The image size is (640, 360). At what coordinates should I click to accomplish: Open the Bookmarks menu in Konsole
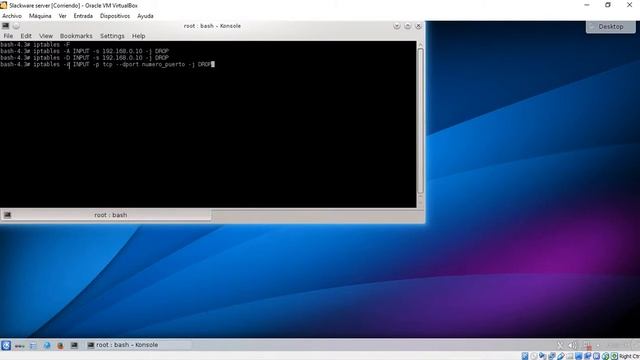[x=76, y=36]
